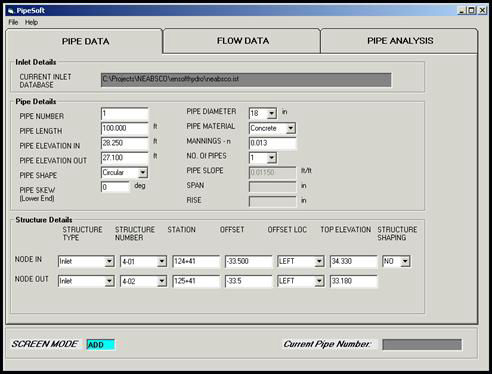
Task: Click the PIPE SKEW degrees field
Action: (x=115, y=187)
